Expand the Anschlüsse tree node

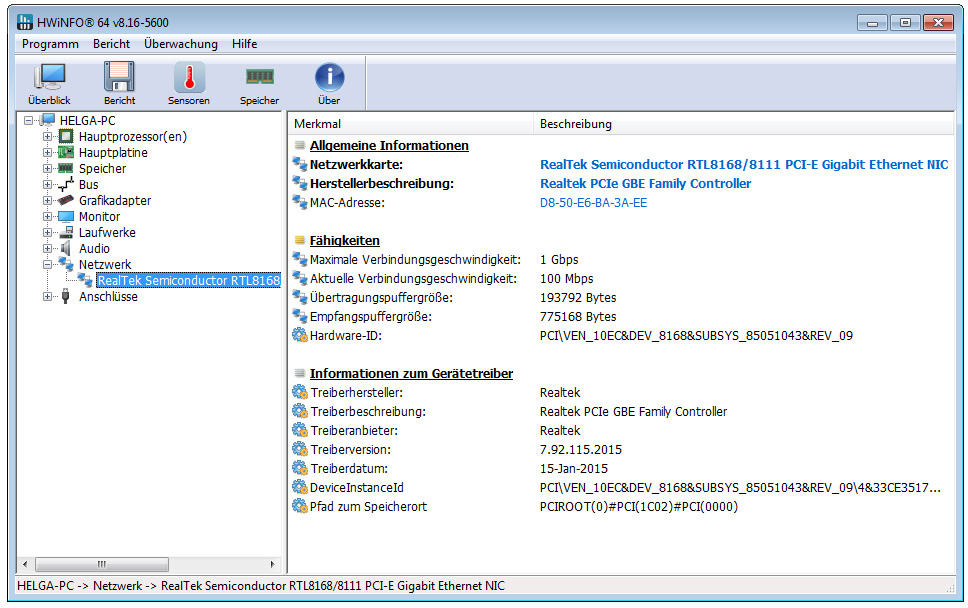click(47, 297)
